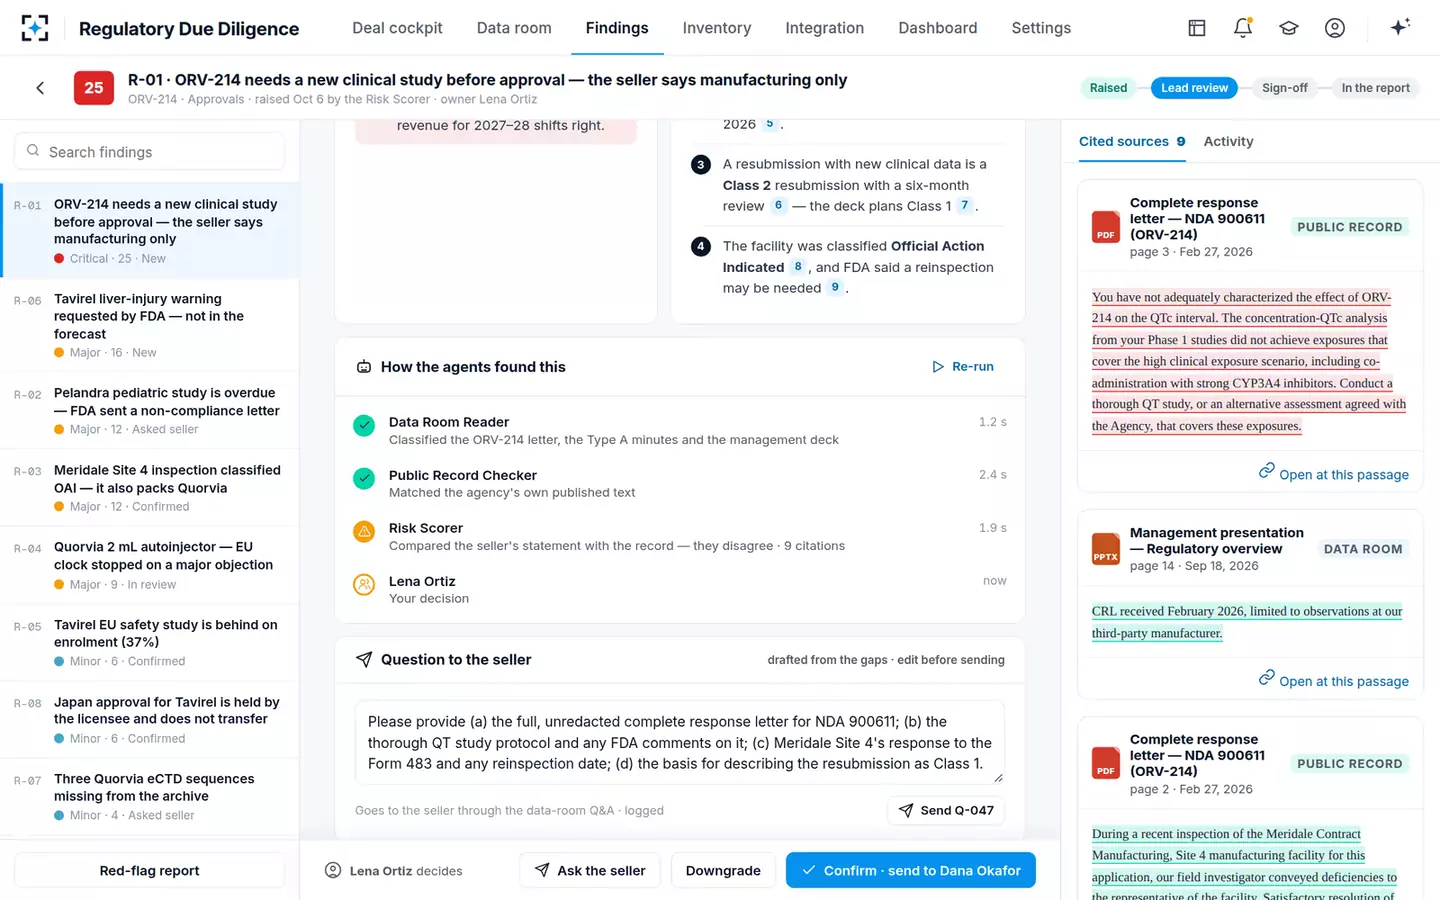Select the Sign-off workflow stage

coord(1284,88)
